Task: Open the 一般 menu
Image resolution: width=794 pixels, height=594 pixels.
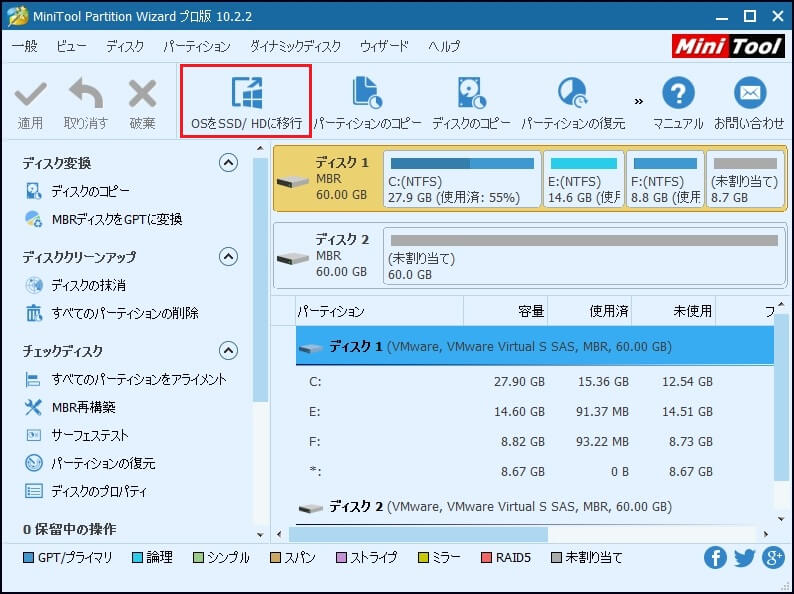Action: 25,47
